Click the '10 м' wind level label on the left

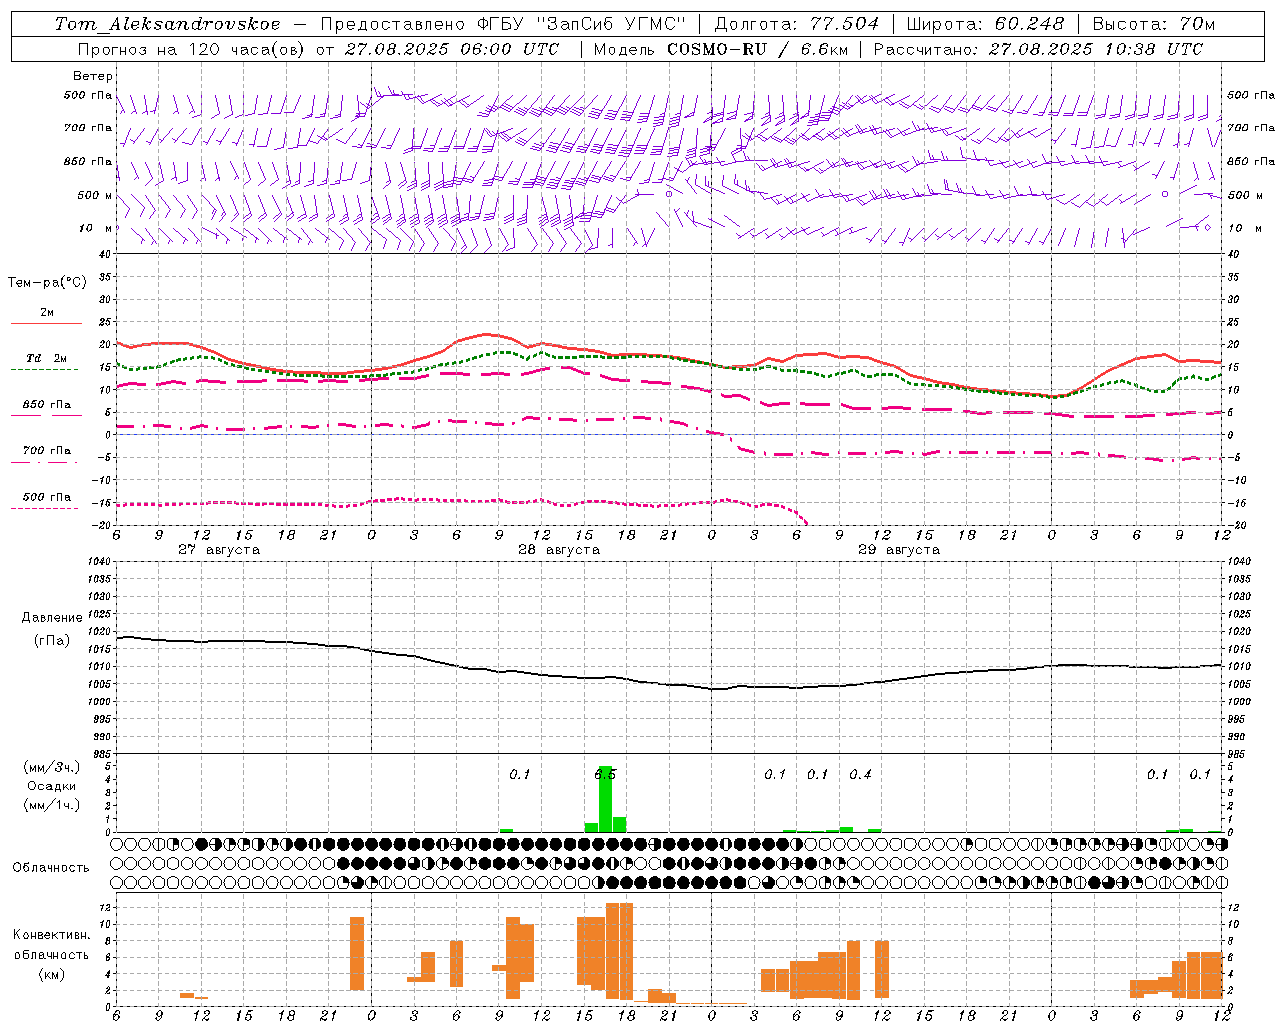tap(96, 228)
